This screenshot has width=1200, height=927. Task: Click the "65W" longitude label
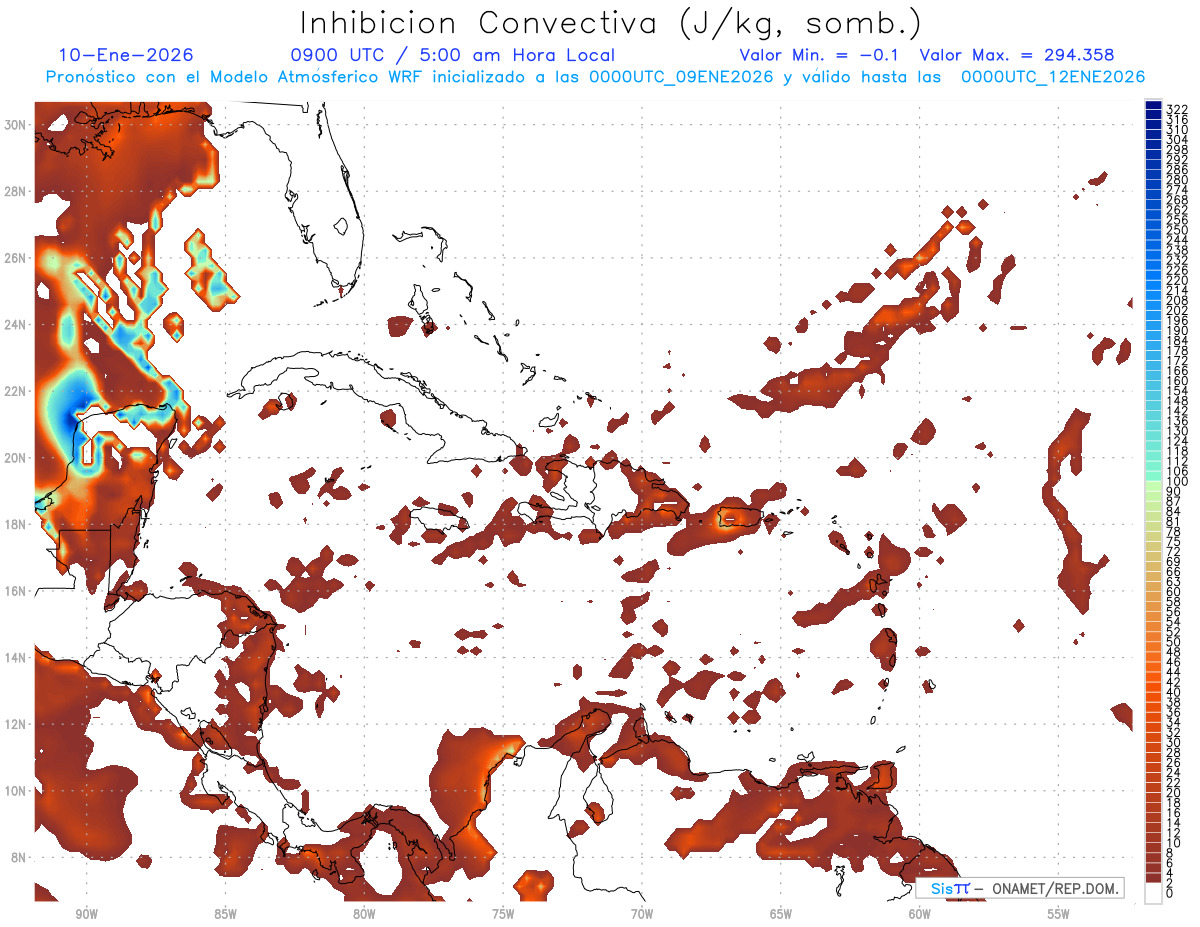(x=781, y=913)
